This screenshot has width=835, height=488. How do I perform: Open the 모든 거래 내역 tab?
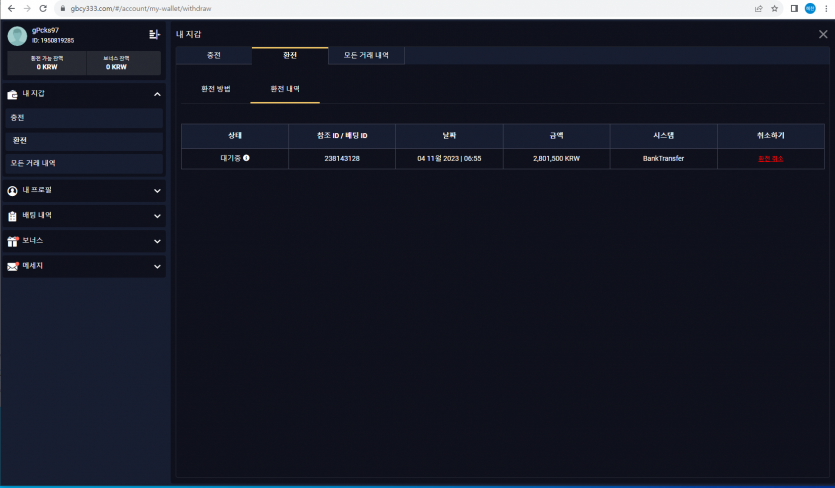click(366, 55)
